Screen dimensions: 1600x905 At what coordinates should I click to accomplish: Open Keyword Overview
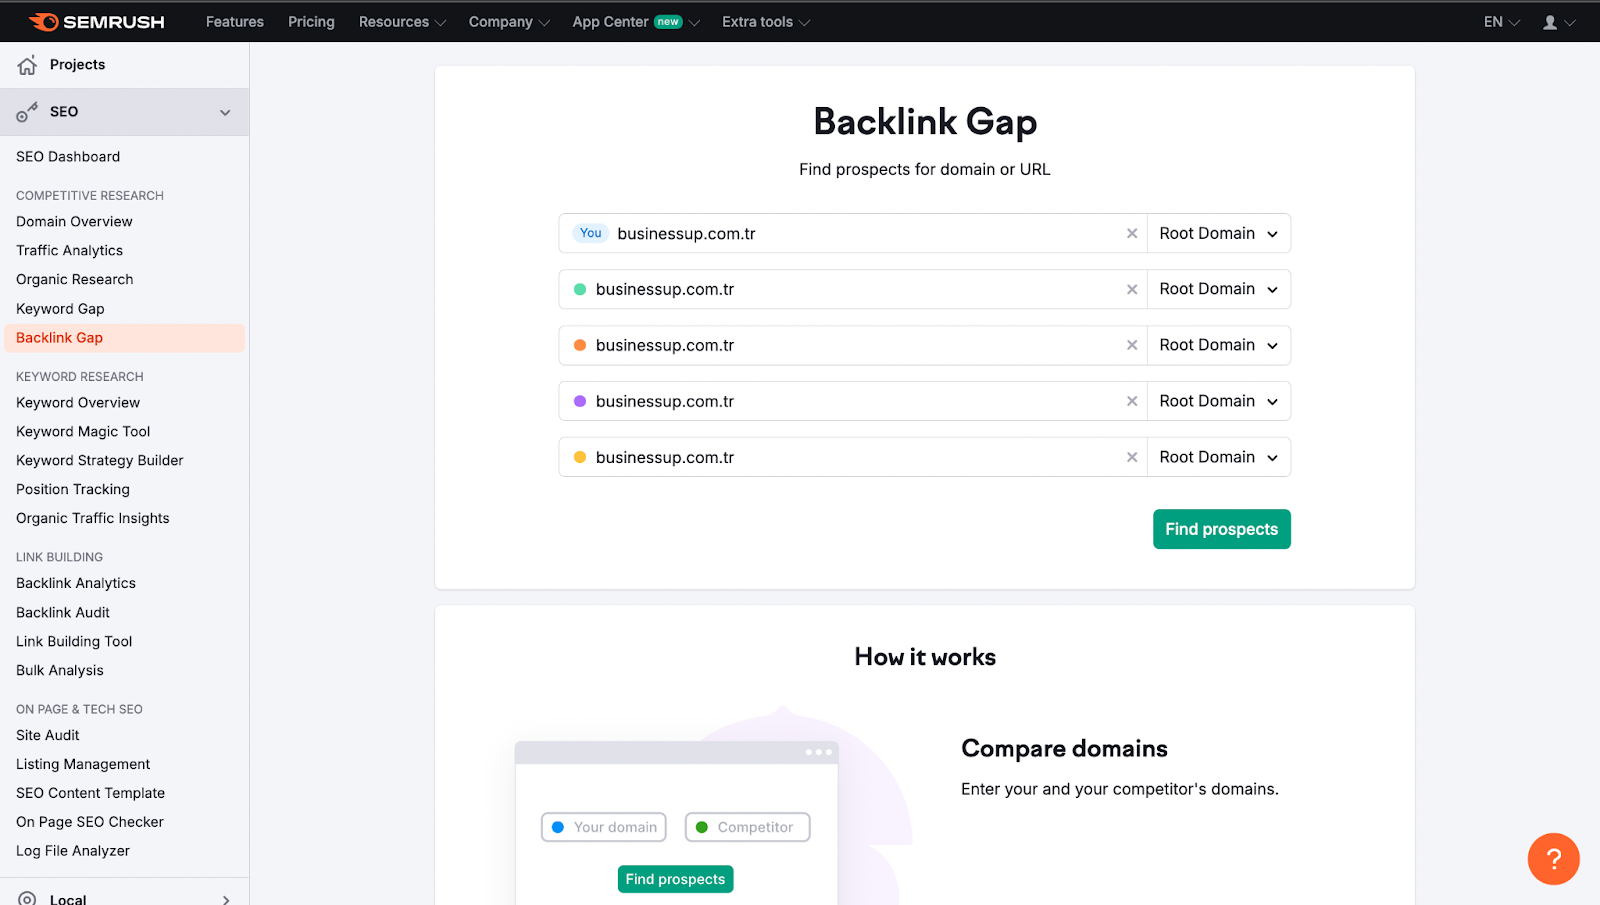tap(78, 403)
